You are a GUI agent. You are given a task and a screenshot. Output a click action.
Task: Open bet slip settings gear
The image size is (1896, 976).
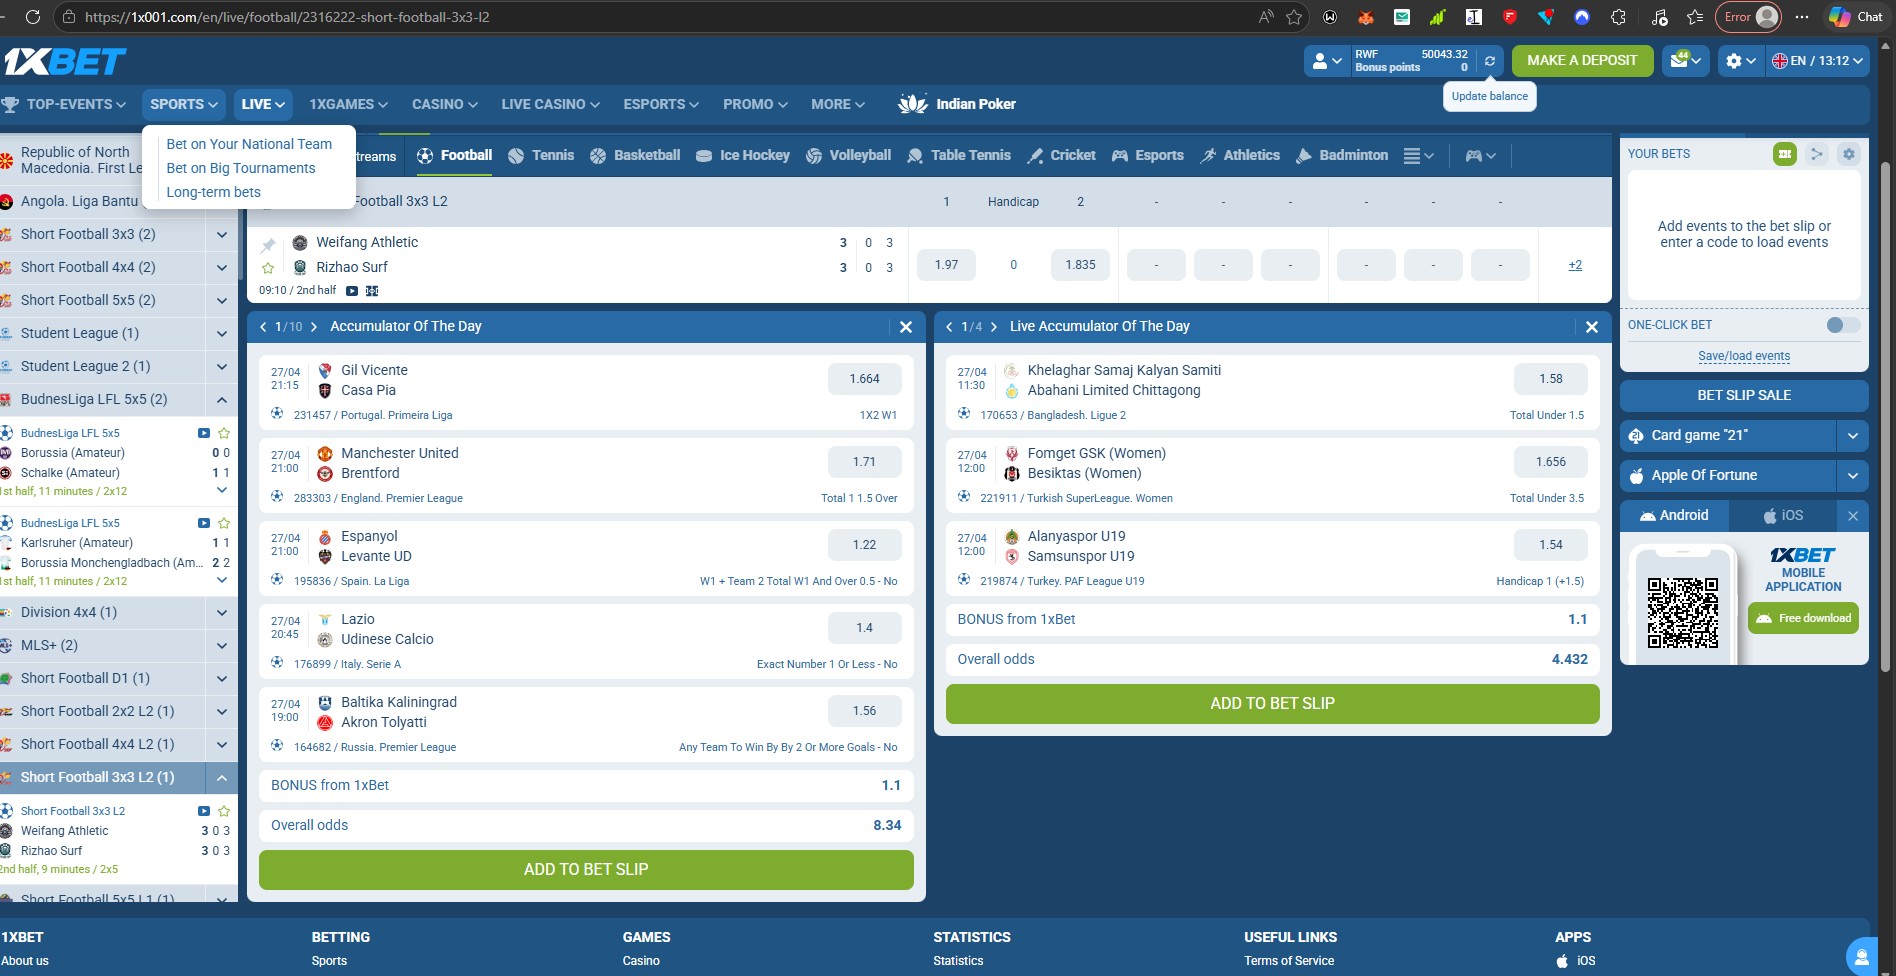(1848, 154)
